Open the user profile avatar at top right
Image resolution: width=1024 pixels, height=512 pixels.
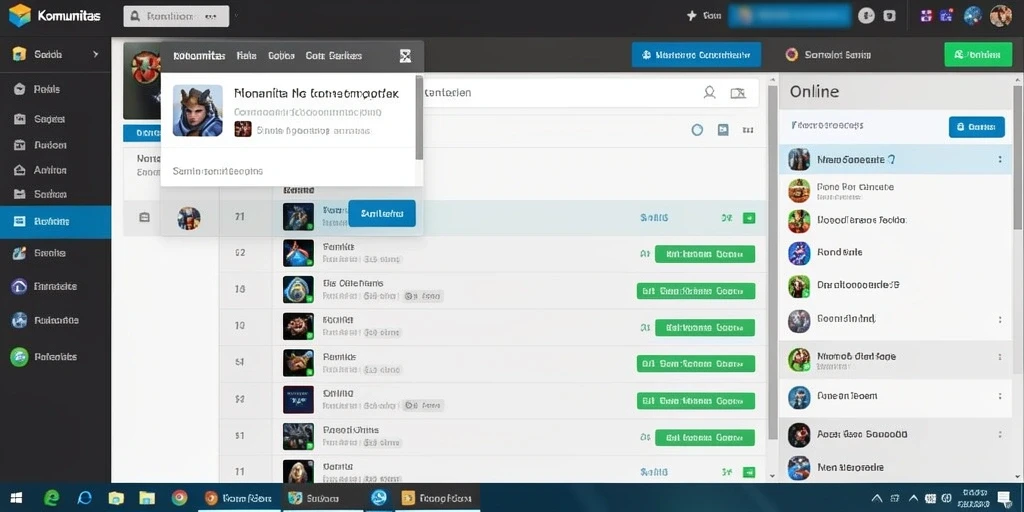click(x=1000, y=16)
